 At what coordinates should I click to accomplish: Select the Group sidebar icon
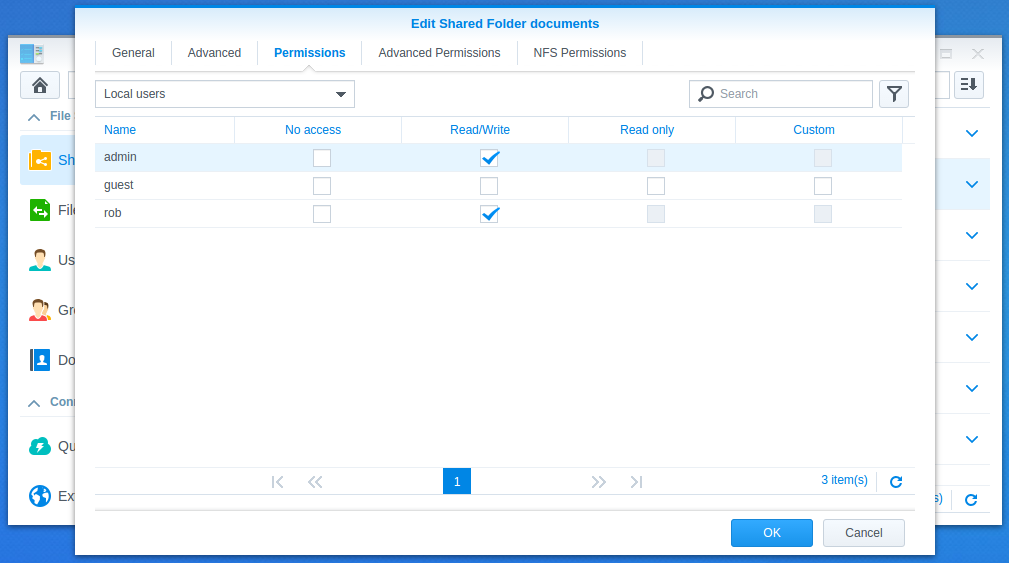pyautogui.click(x=40, y=310)
